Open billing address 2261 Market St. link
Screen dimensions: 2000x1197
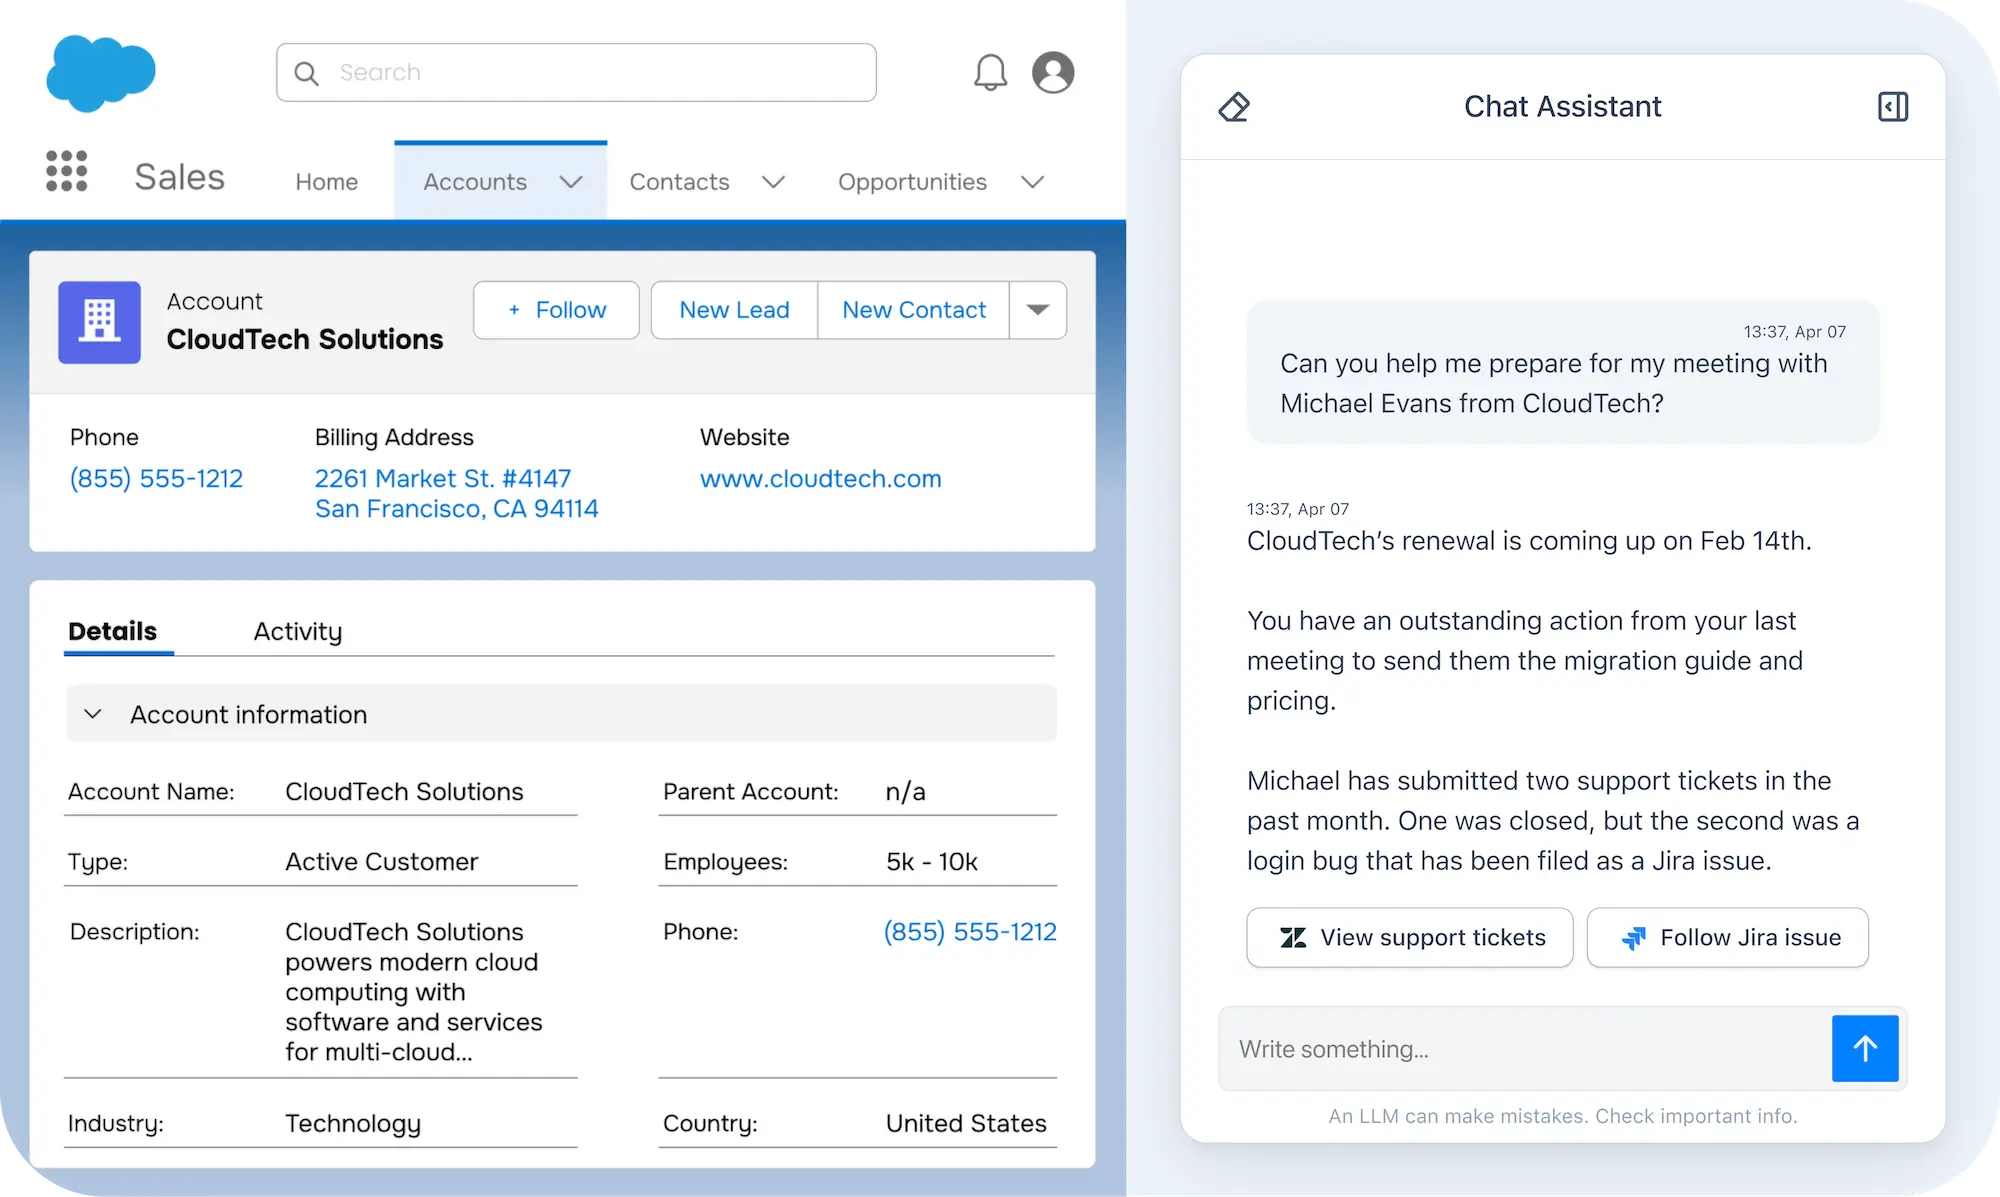[x=457, y=494]
